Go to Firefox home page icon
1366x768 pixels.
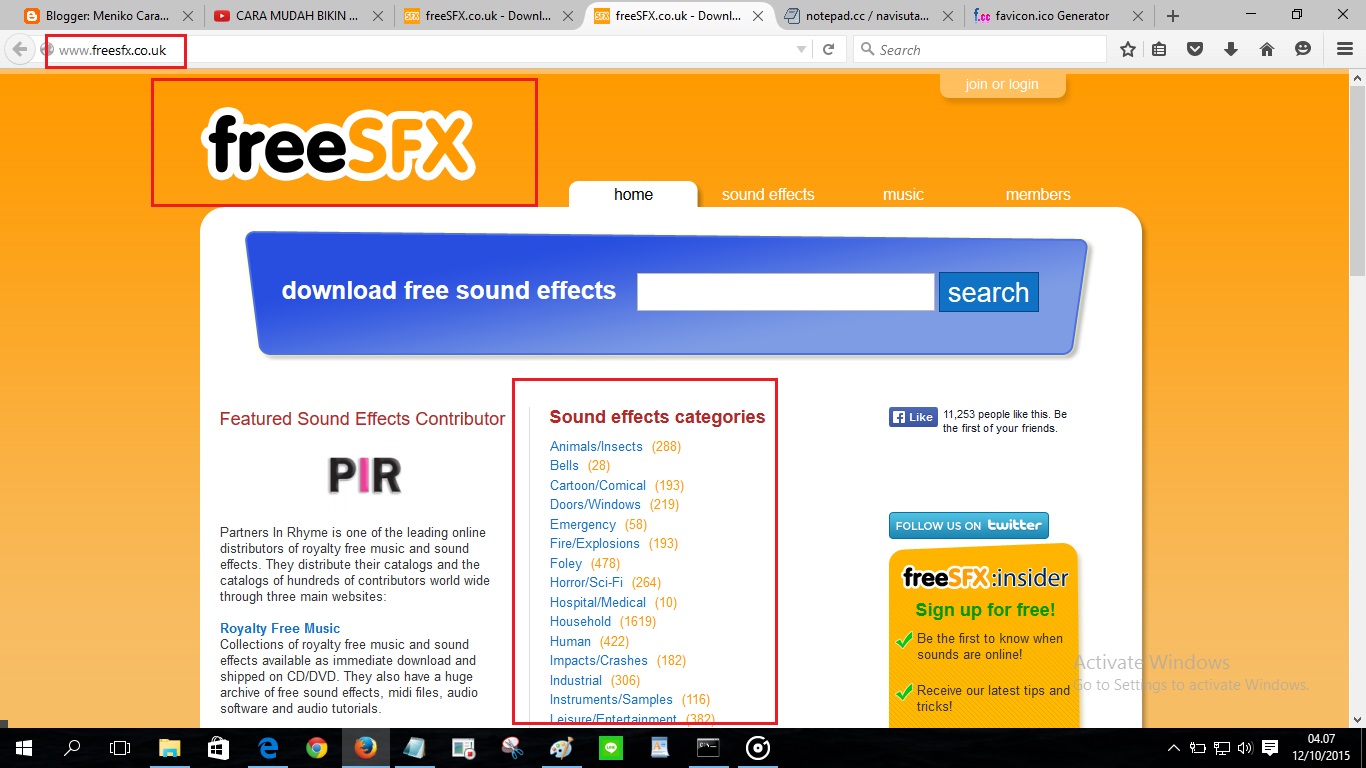1266,49
